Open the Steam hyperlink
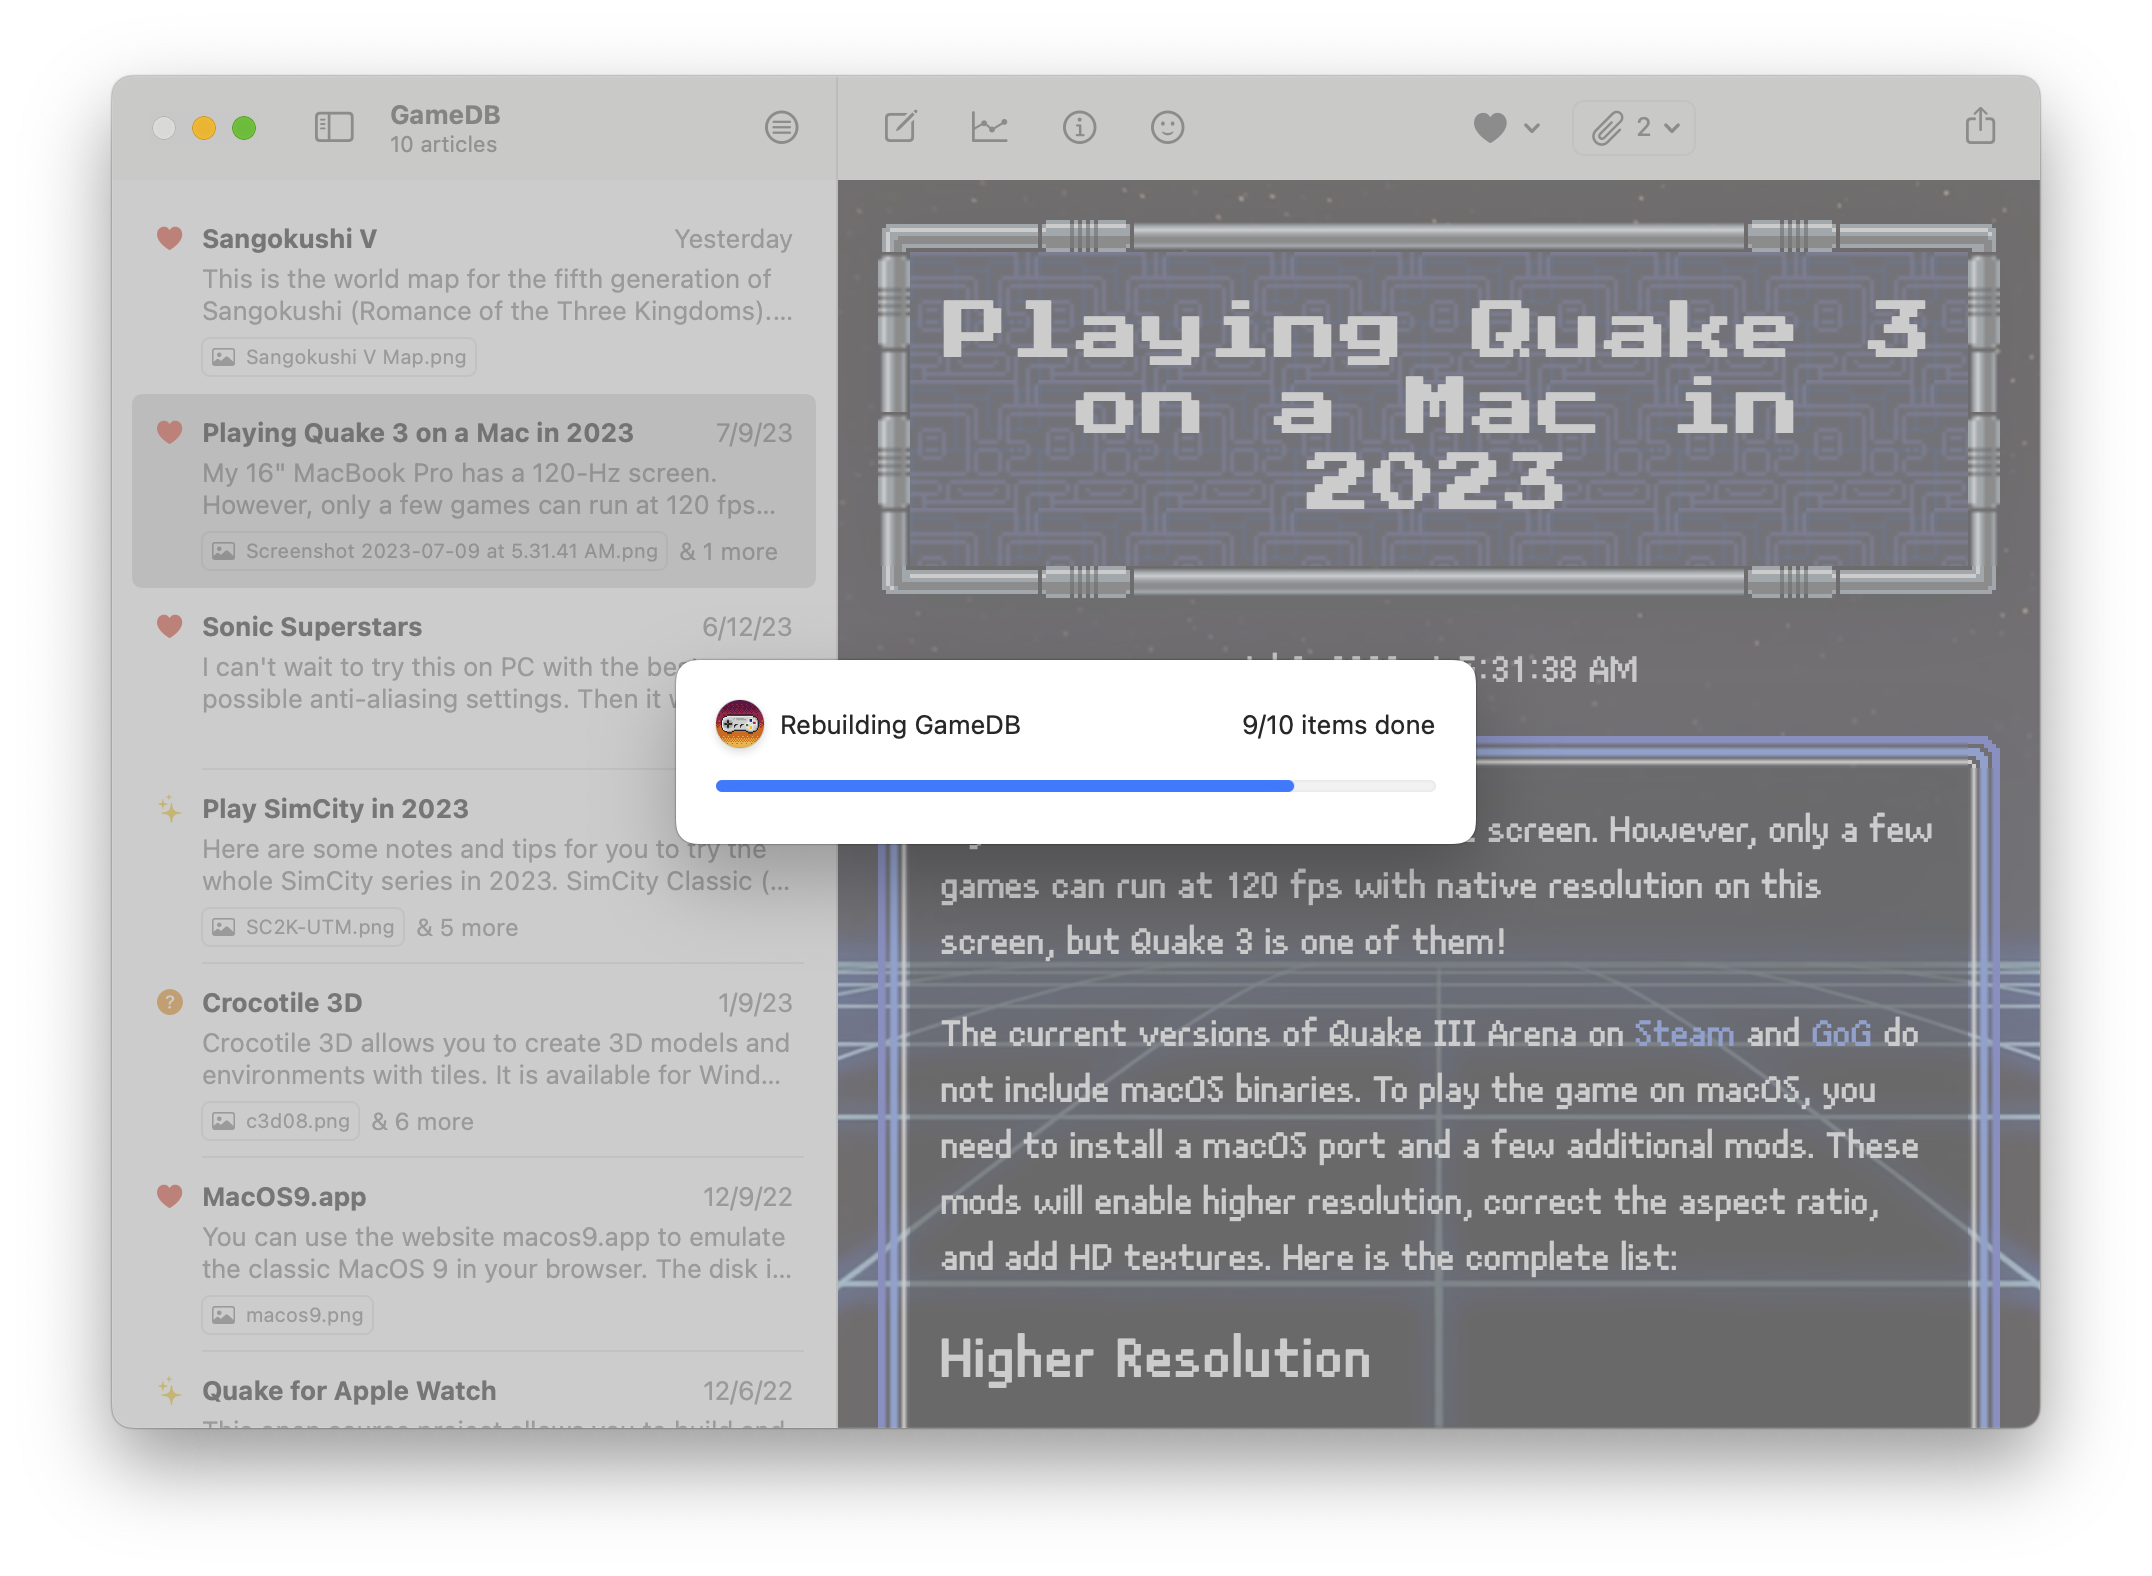 tap(1684, 1033)
